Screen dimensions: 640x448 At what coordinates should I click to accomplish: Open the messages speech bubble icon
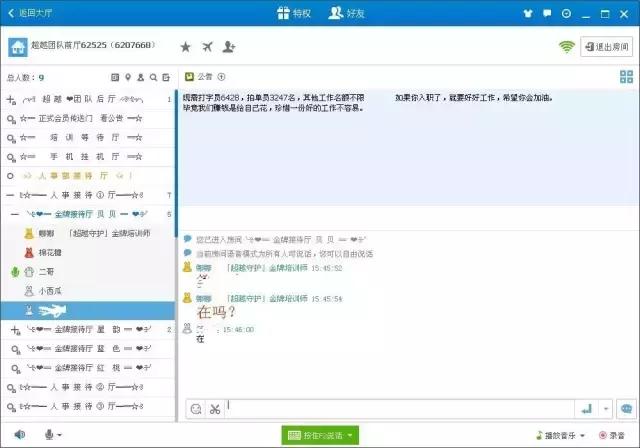tap(547, 13)
